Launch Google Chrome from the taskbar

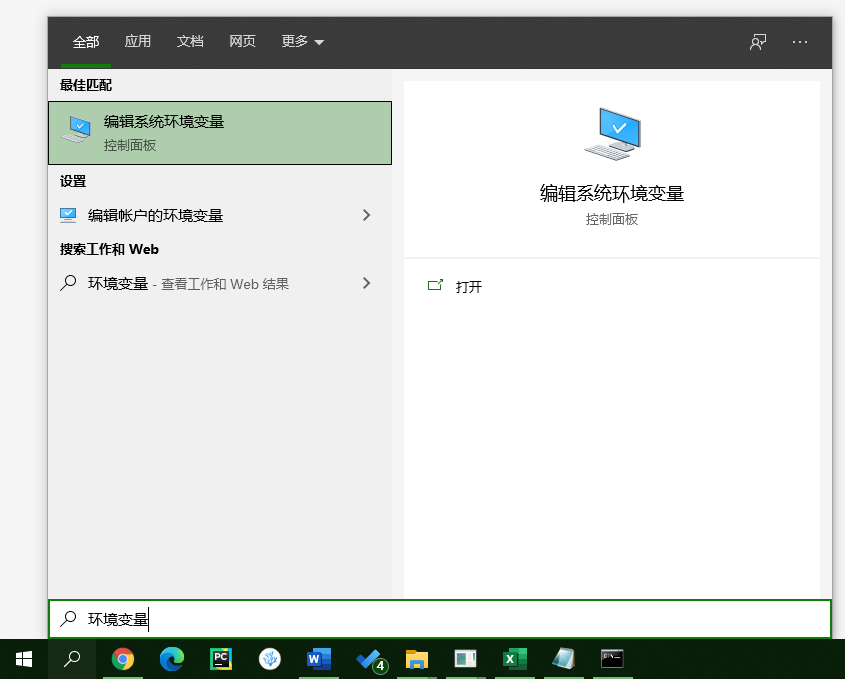(123, 659)
